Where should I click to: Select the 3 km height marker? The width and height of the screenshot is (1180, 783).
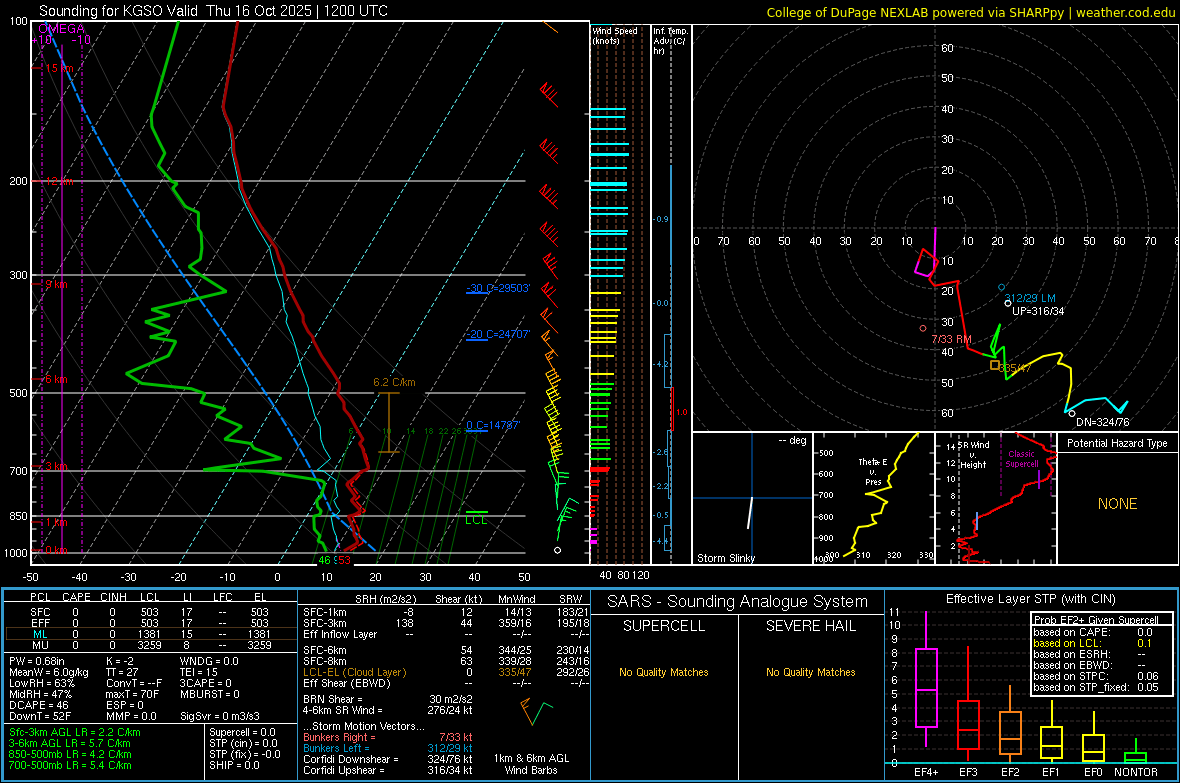click(56, 467)
